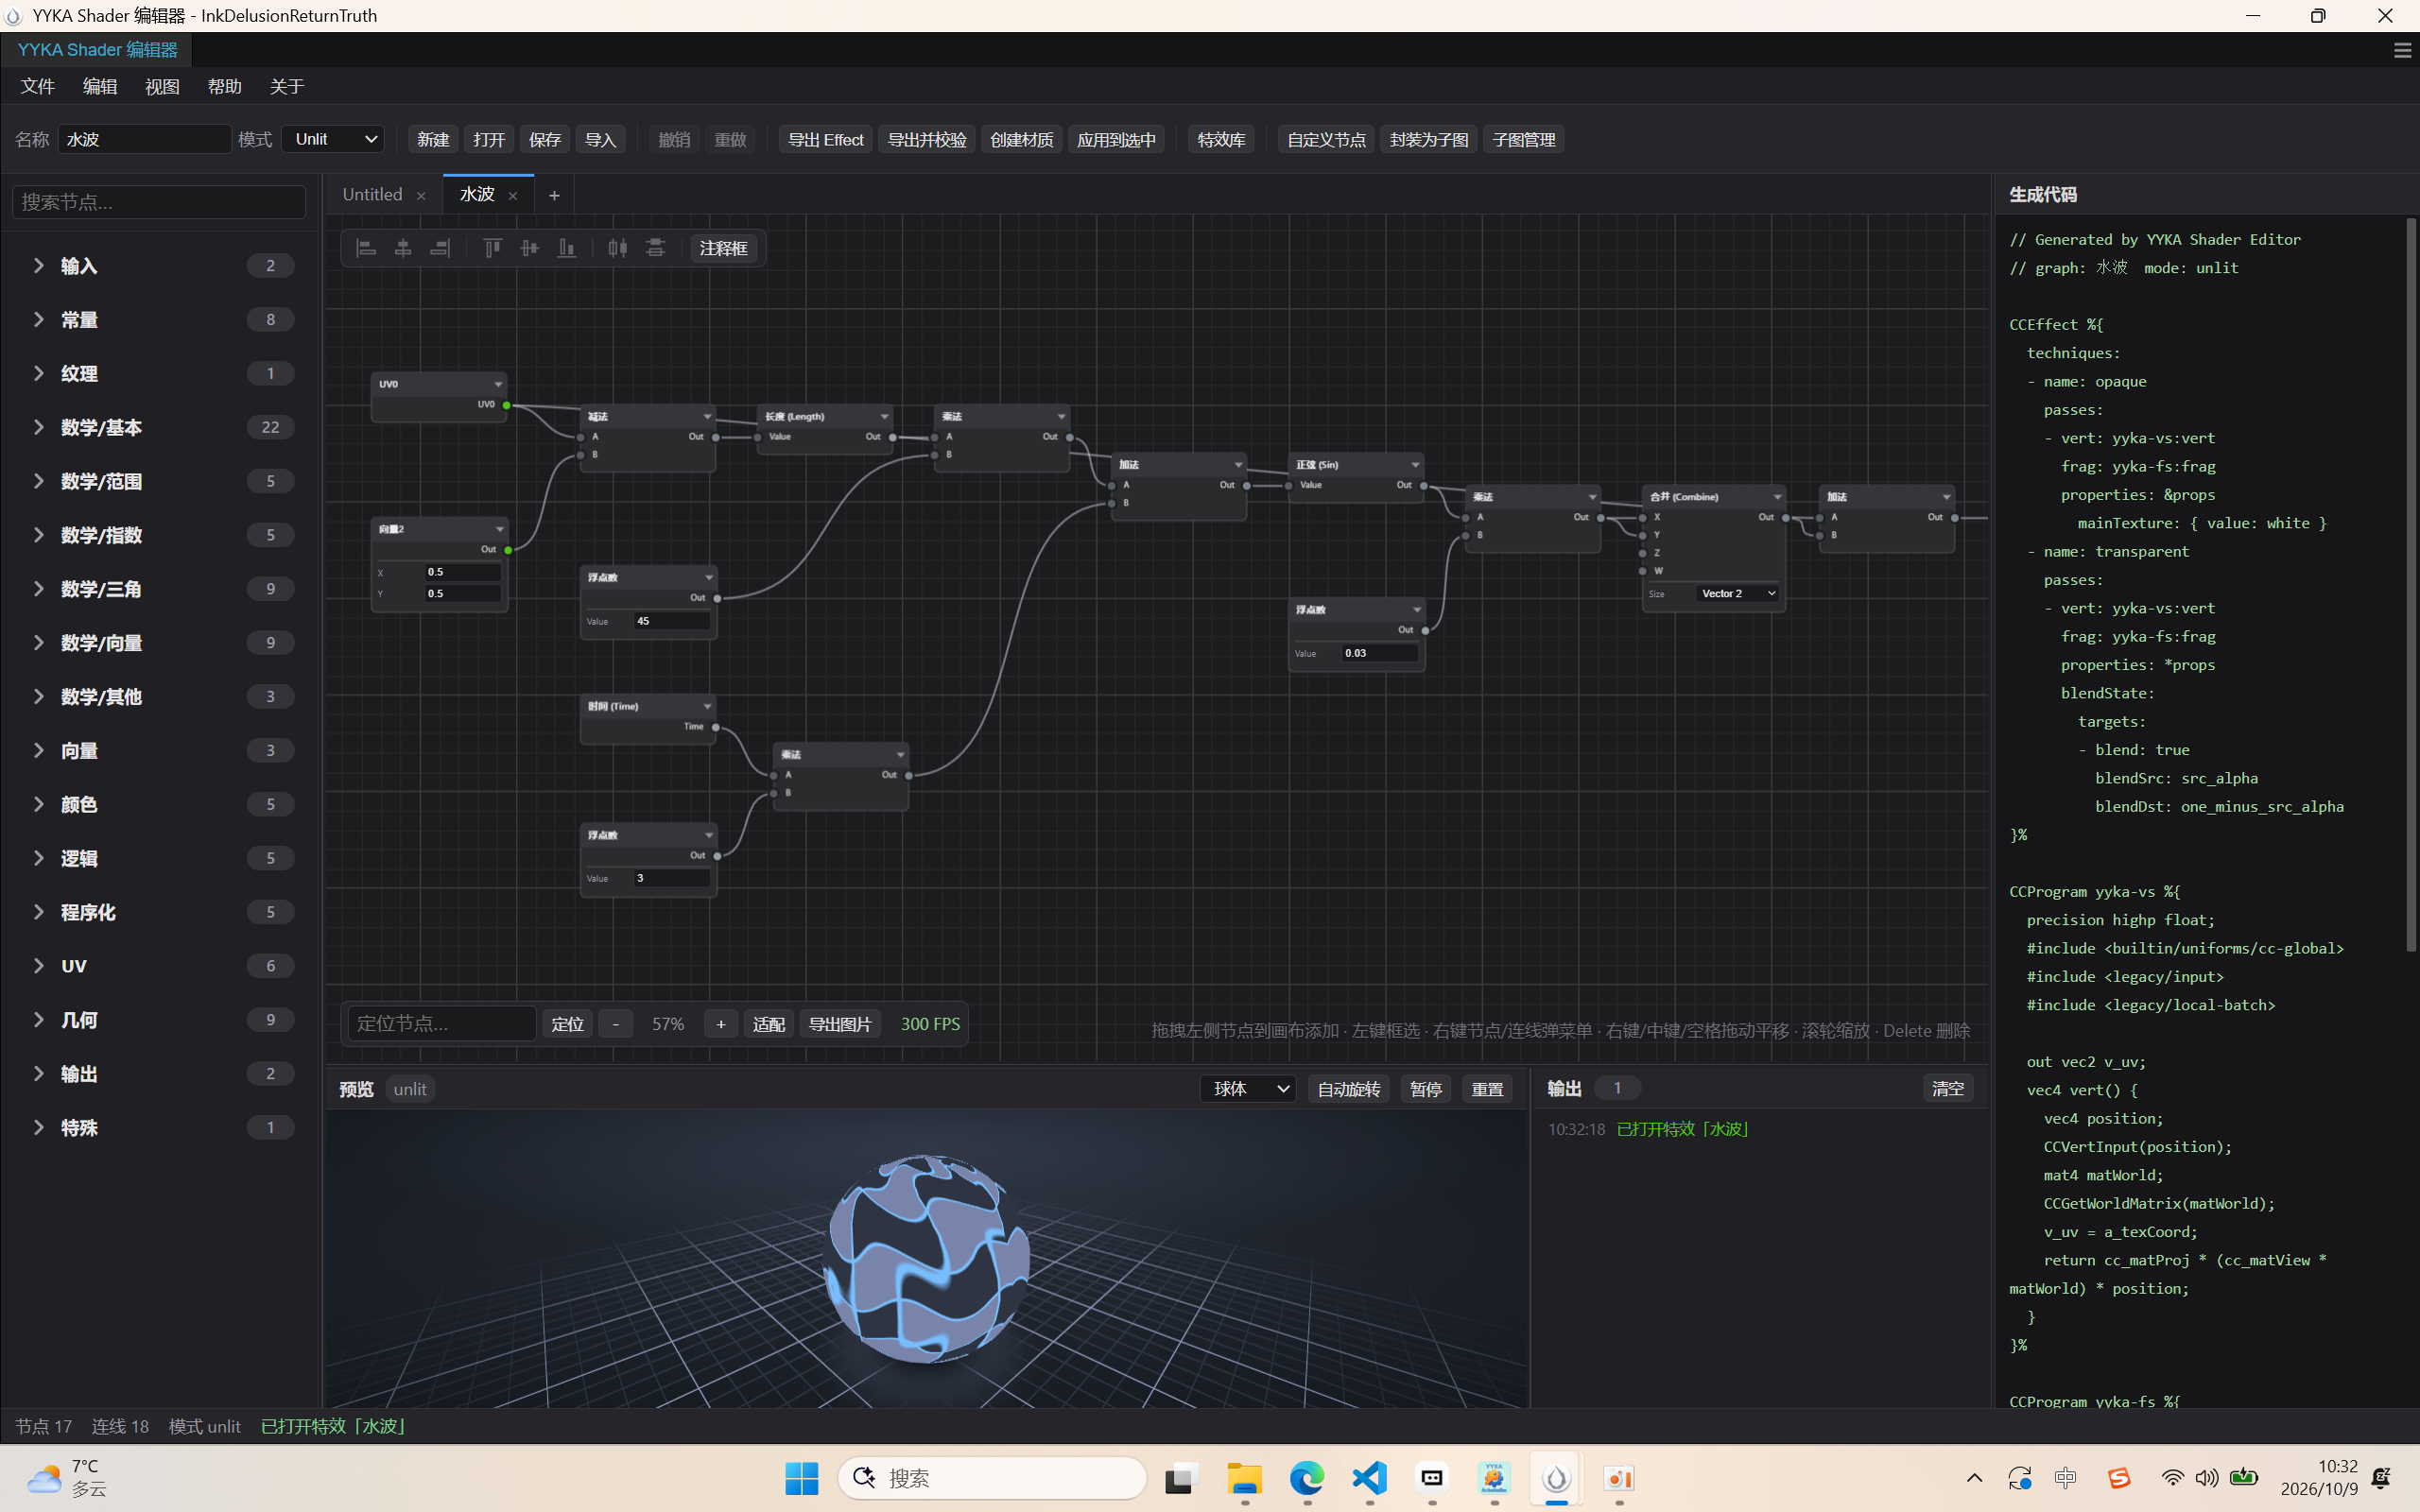2420x1512 pixels.
Task: Open the 视图 menu
Action: click(x=162, y=87)
